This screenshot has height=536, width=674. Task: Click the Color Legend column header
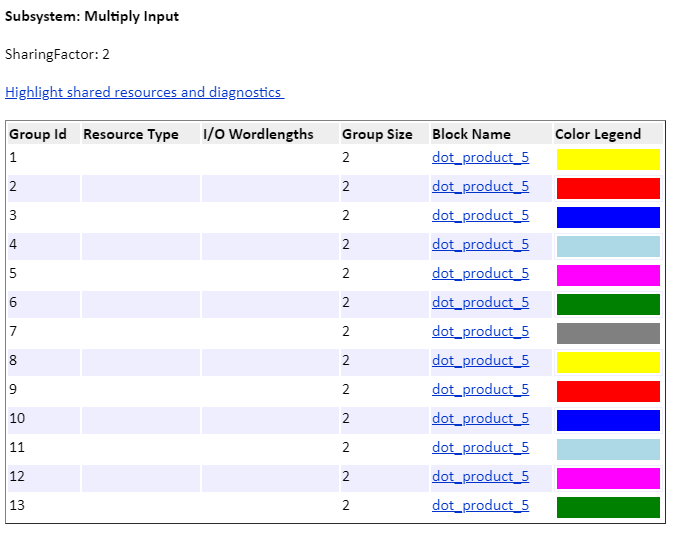click(598, 134)
